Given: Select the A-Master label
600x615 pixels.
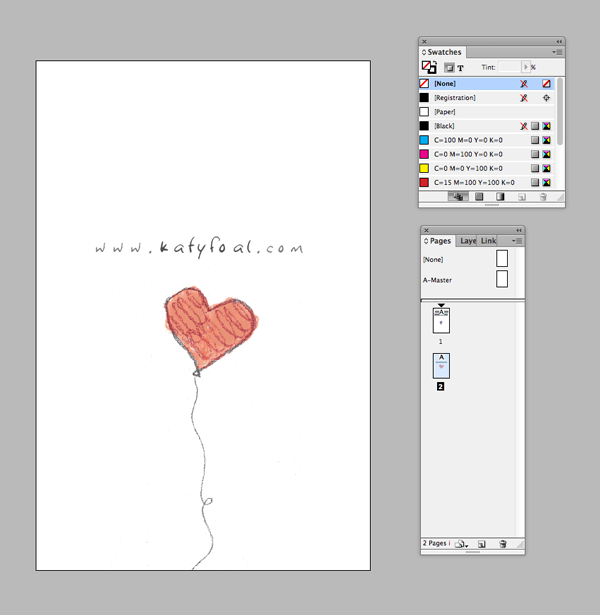Looking at the screenshot, I should point(437,280).
